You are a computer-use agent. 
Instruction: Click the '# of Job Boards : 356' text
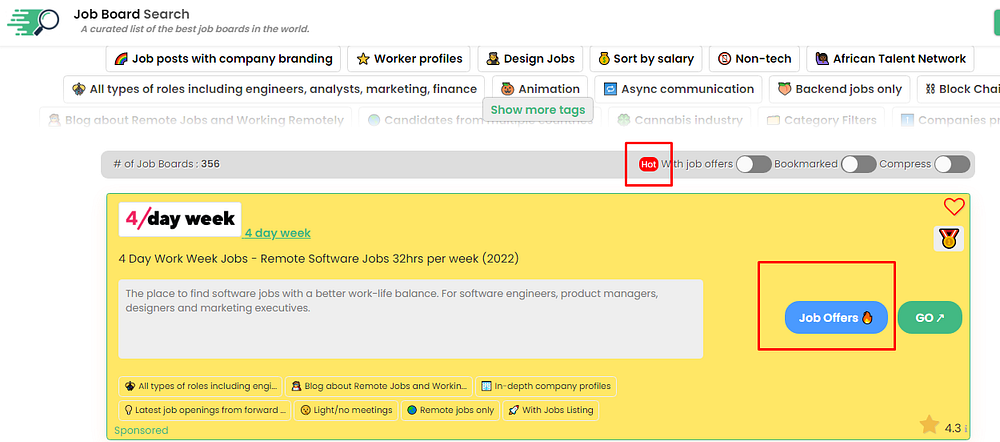tap(166, 164)
